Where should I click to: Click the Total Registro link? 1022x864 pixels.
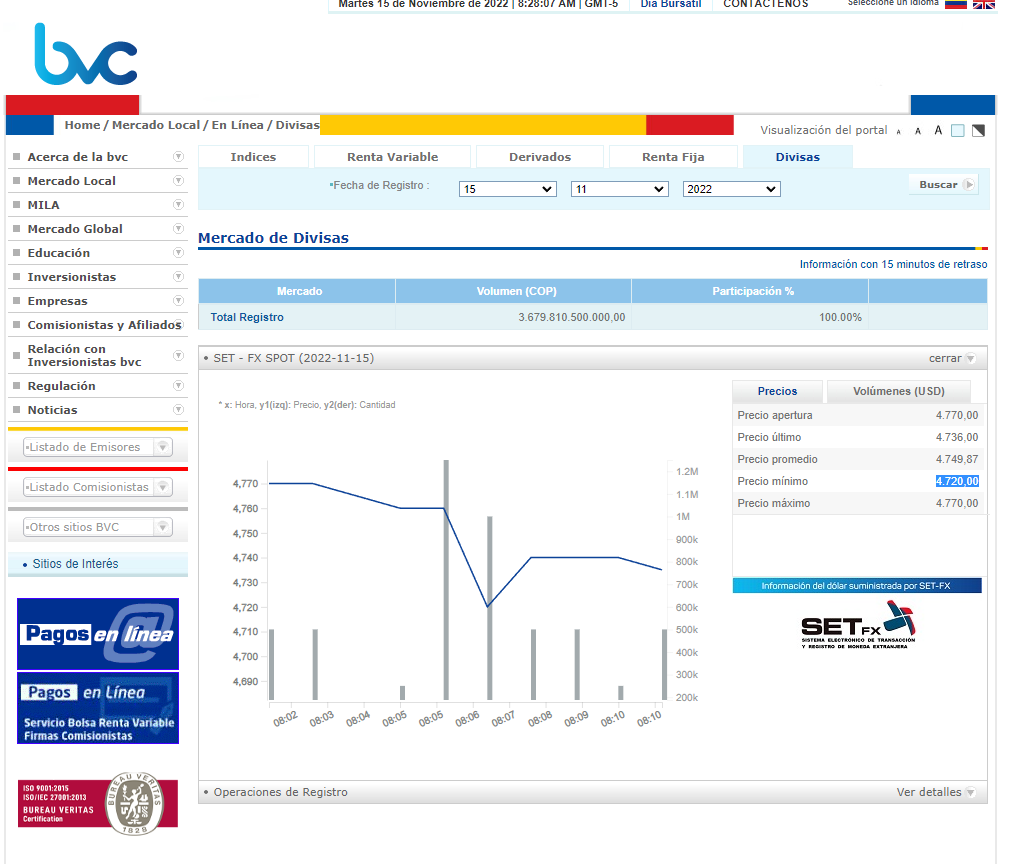[x=247, y=317]
